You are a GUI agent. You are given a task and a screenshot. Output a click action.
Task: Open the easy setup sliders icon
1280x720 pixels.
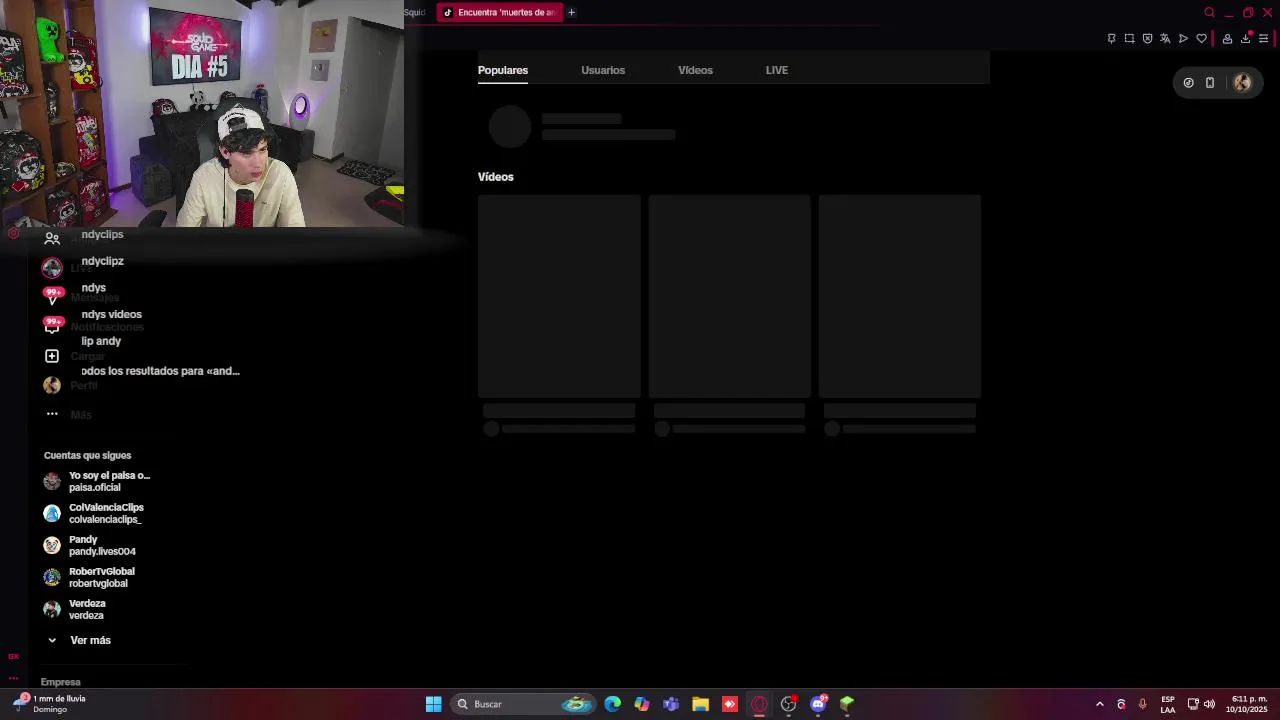pyautogui.click(x=1263, y=38)
